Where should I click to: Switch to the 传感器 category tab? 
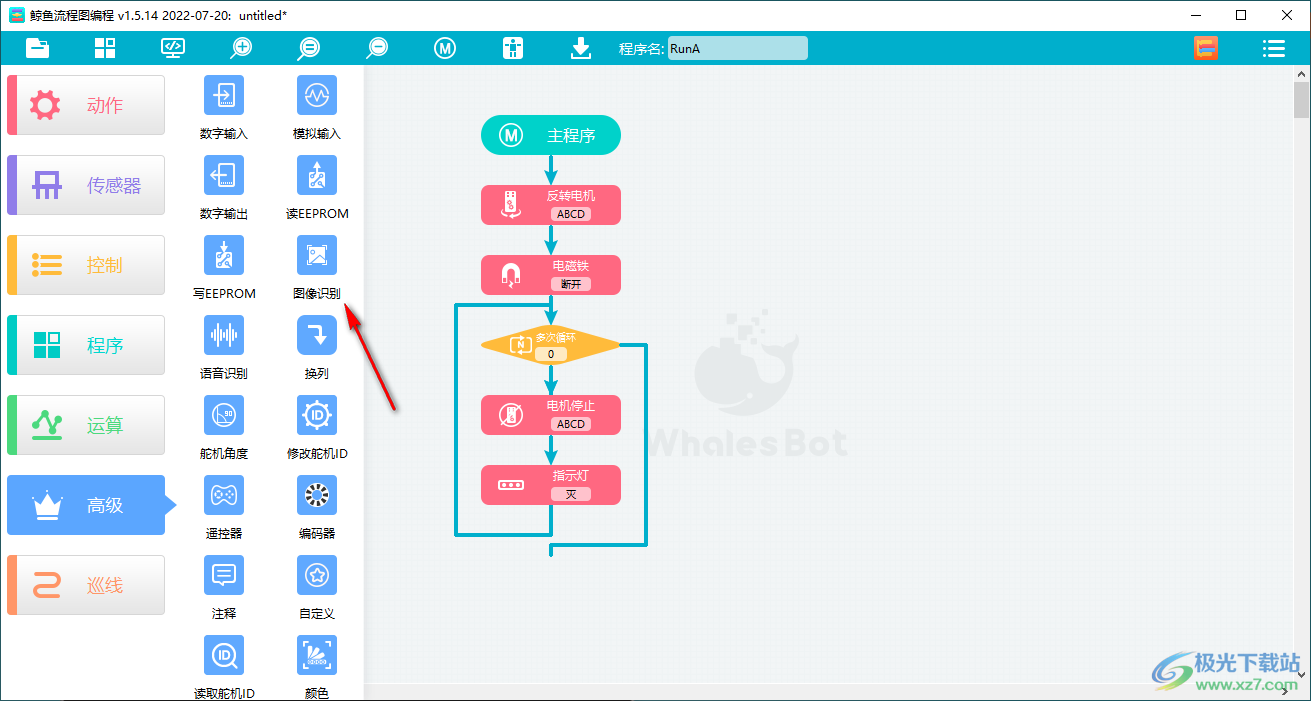pos(86,185)
